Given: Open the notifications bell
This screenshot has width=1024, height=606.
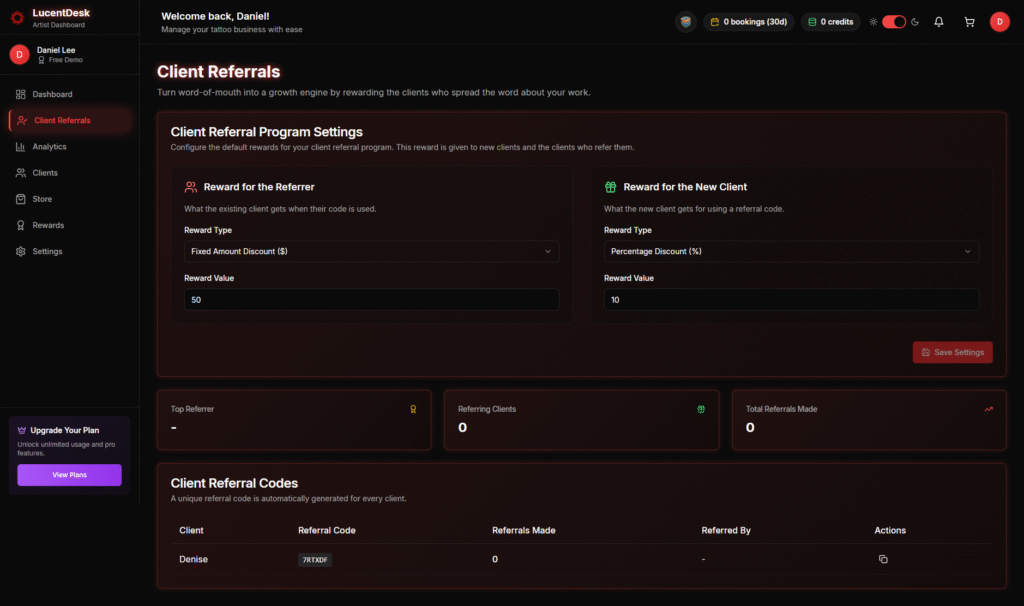Looking at the screenshot, I should (x=938, y=22).
